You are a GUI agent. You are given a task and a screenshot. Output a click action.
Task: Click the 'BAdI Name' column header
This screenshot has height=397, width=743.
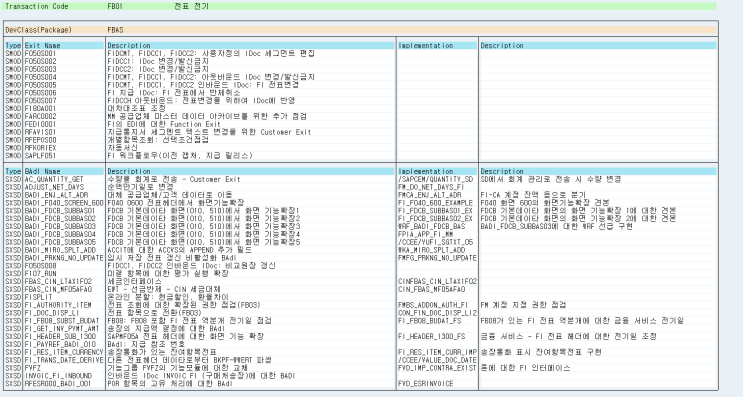42,171
